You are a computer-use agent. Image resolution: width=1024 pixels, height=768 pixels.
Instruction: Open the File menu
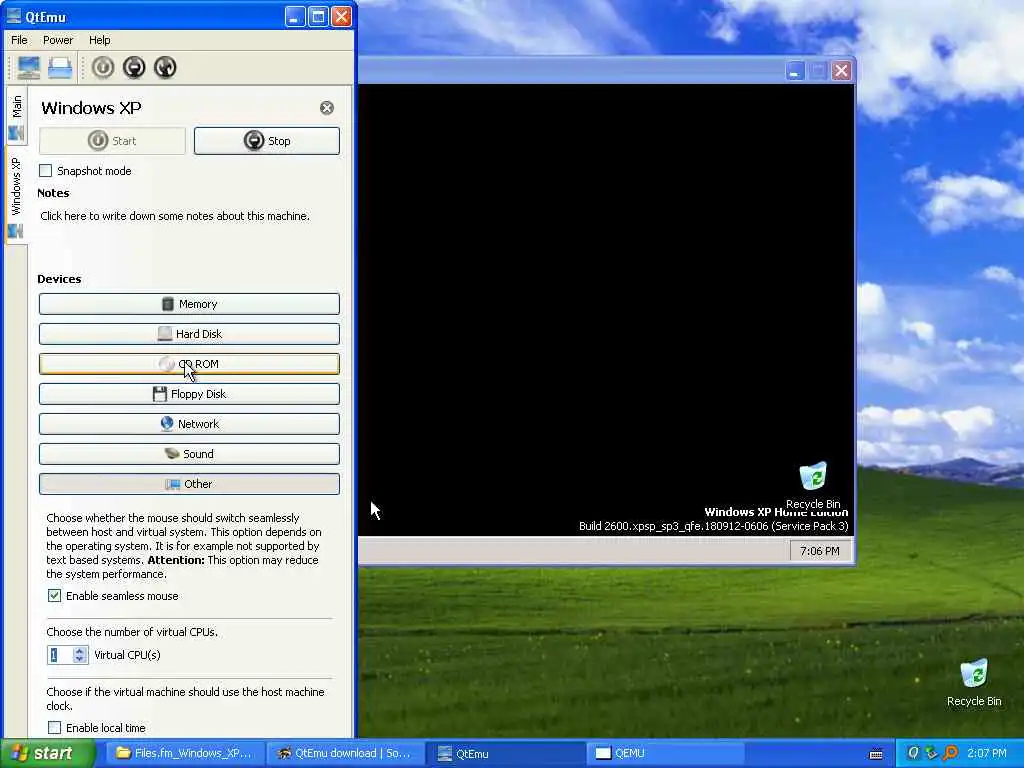coord(19,40)
